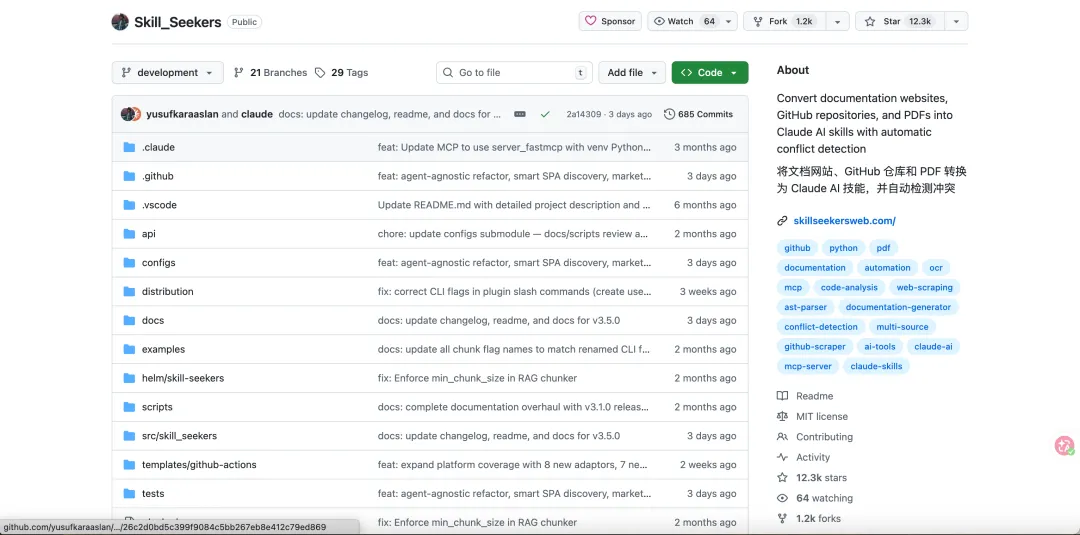View the 64 watching link
Viewport: 1080px width, 535px height.
[x=815, y=498]
